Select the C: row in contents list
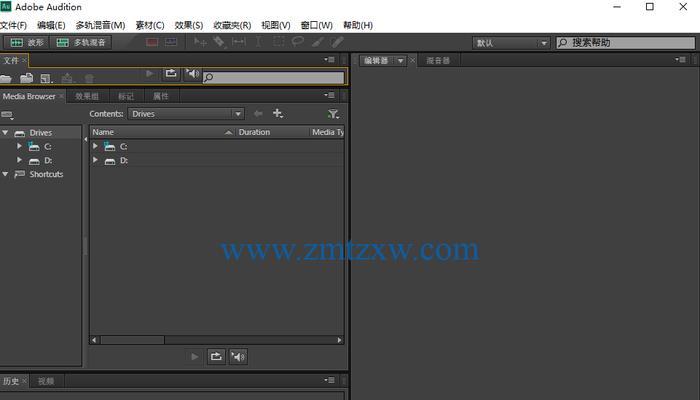The height and width of the screenshot is (400, 700). [x=217, y=146]
